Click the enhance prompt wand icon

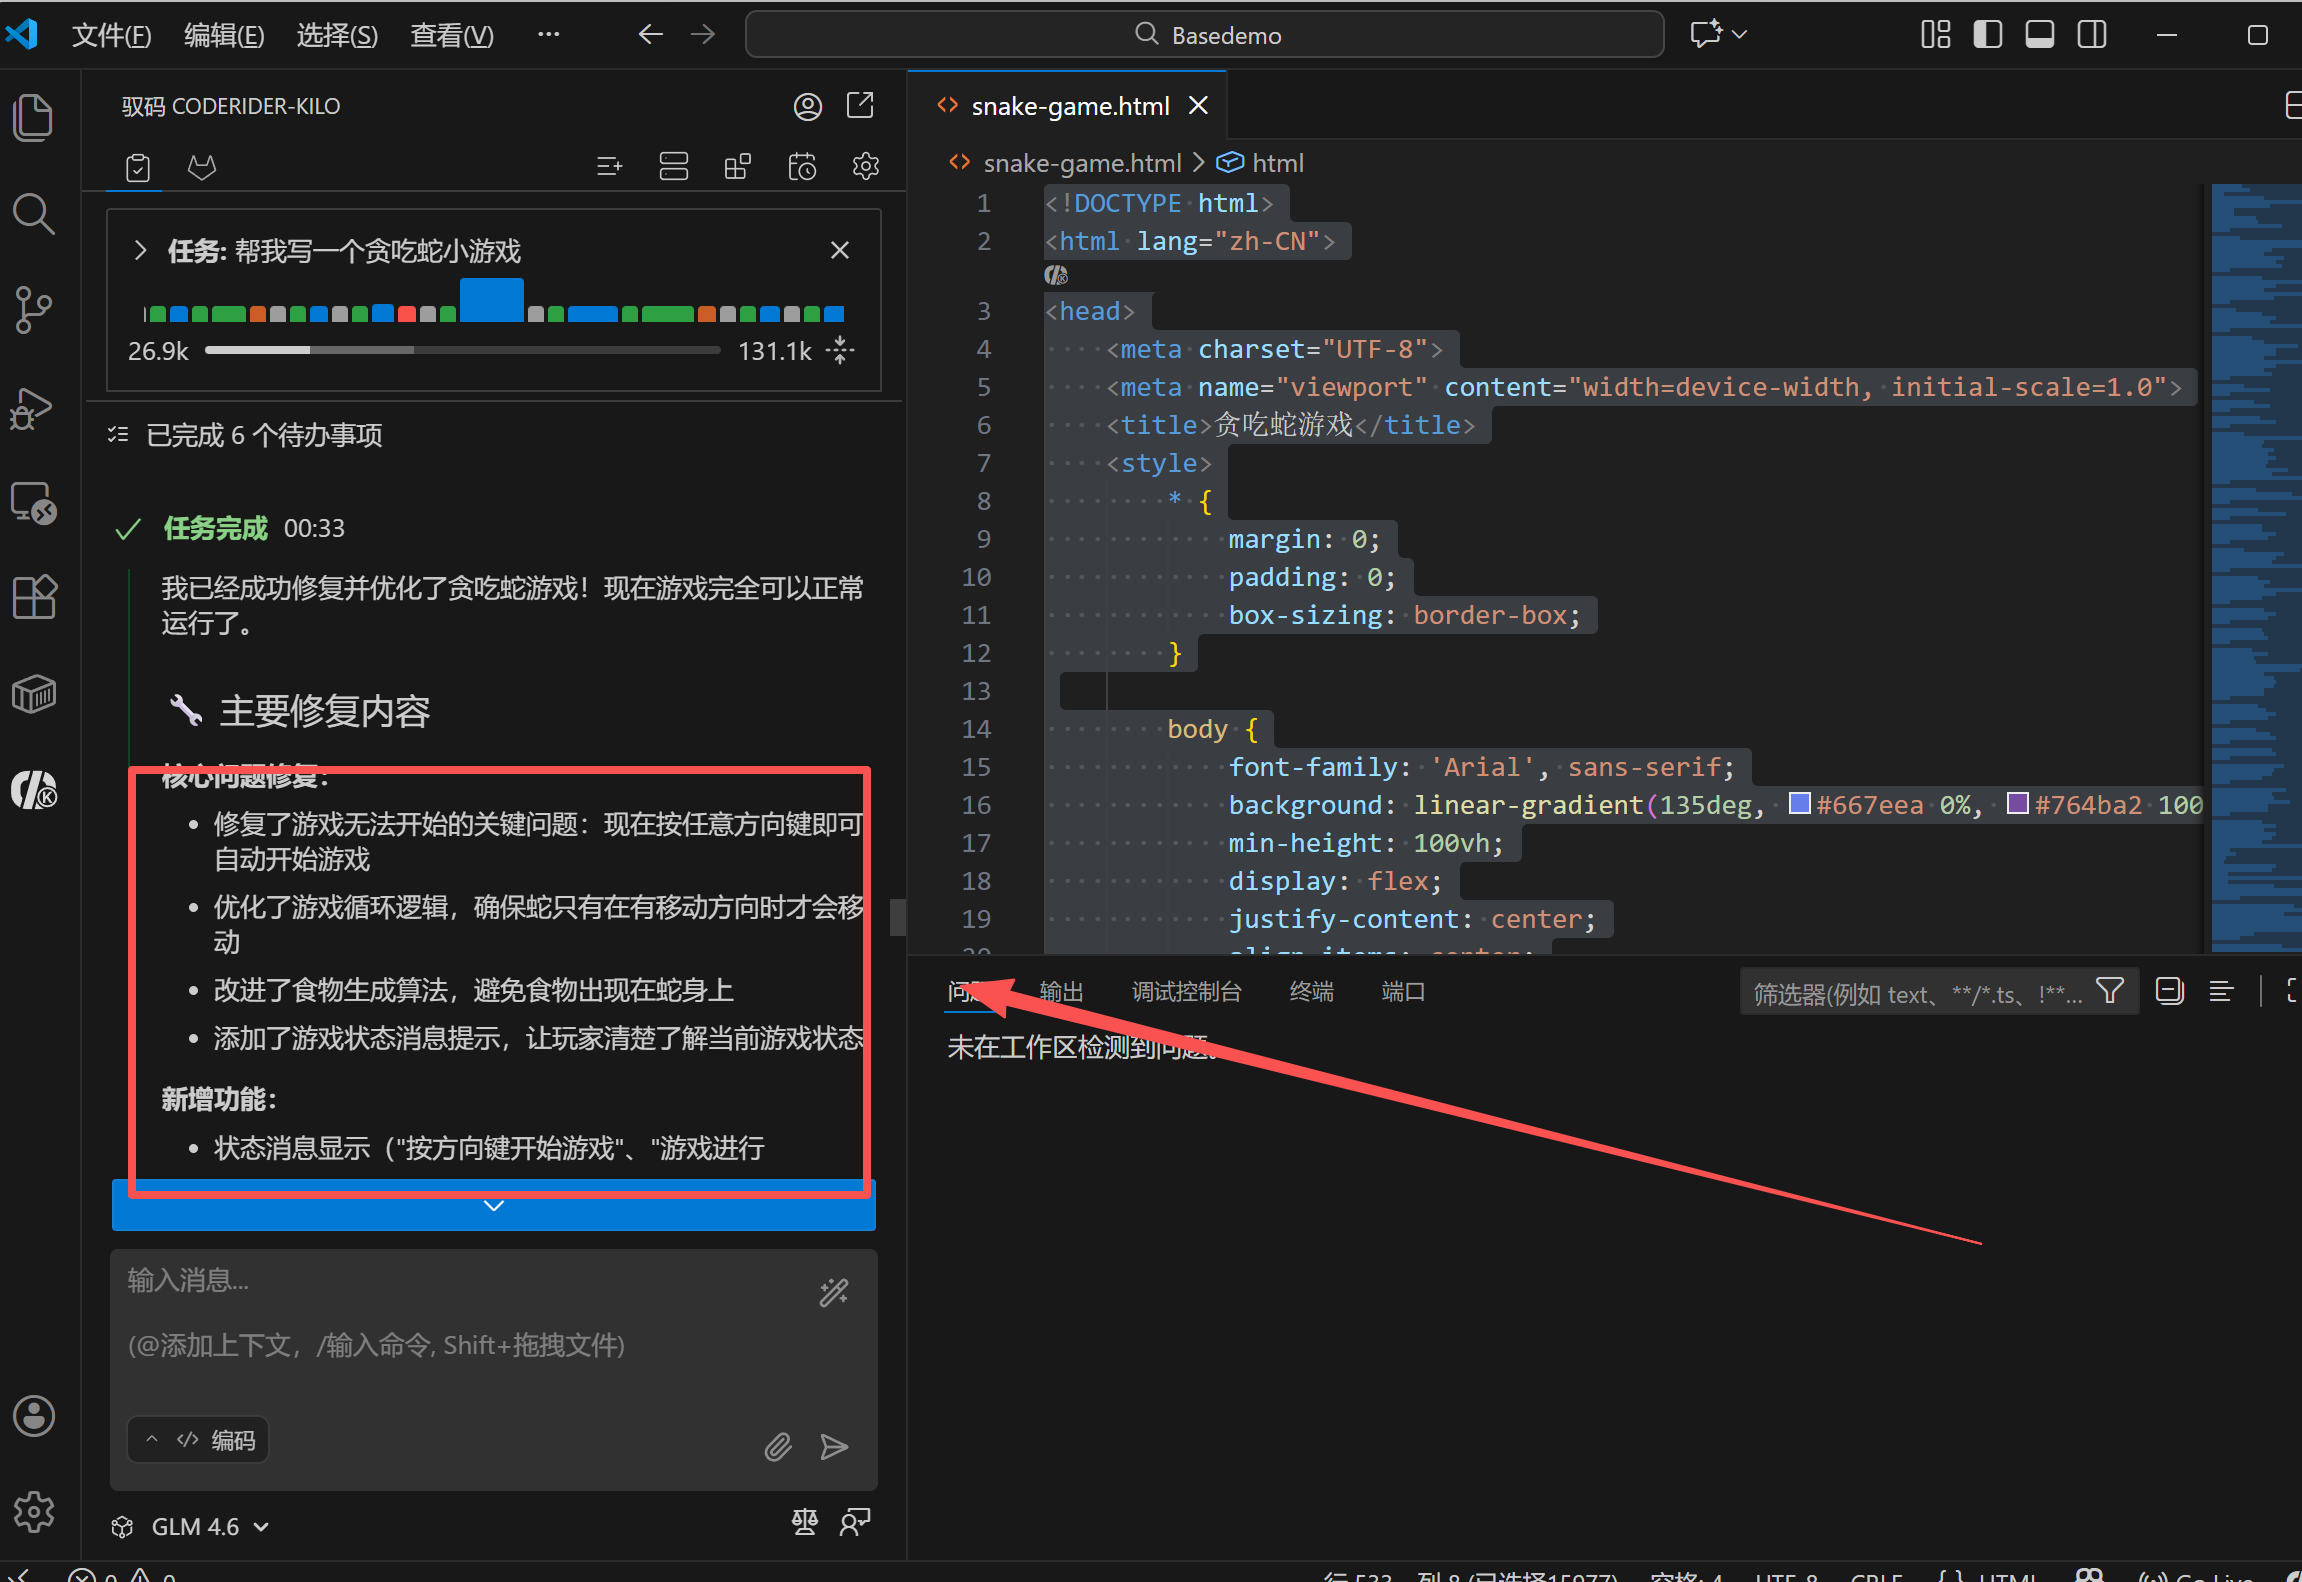pos(834,1293)
